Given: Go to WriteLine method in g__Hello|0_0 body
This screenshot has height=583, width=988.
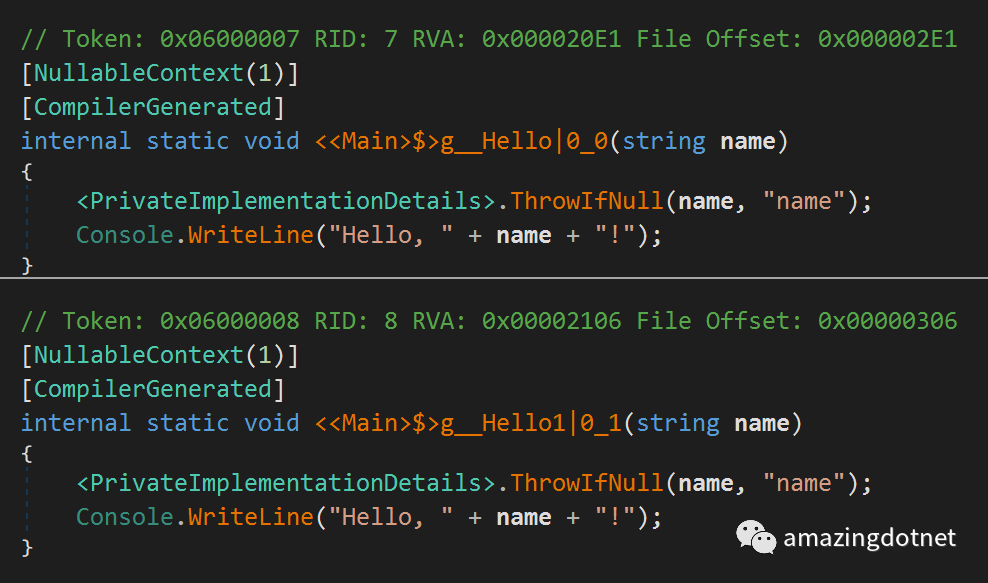Looking at the screenshot, I should point(251,236).
